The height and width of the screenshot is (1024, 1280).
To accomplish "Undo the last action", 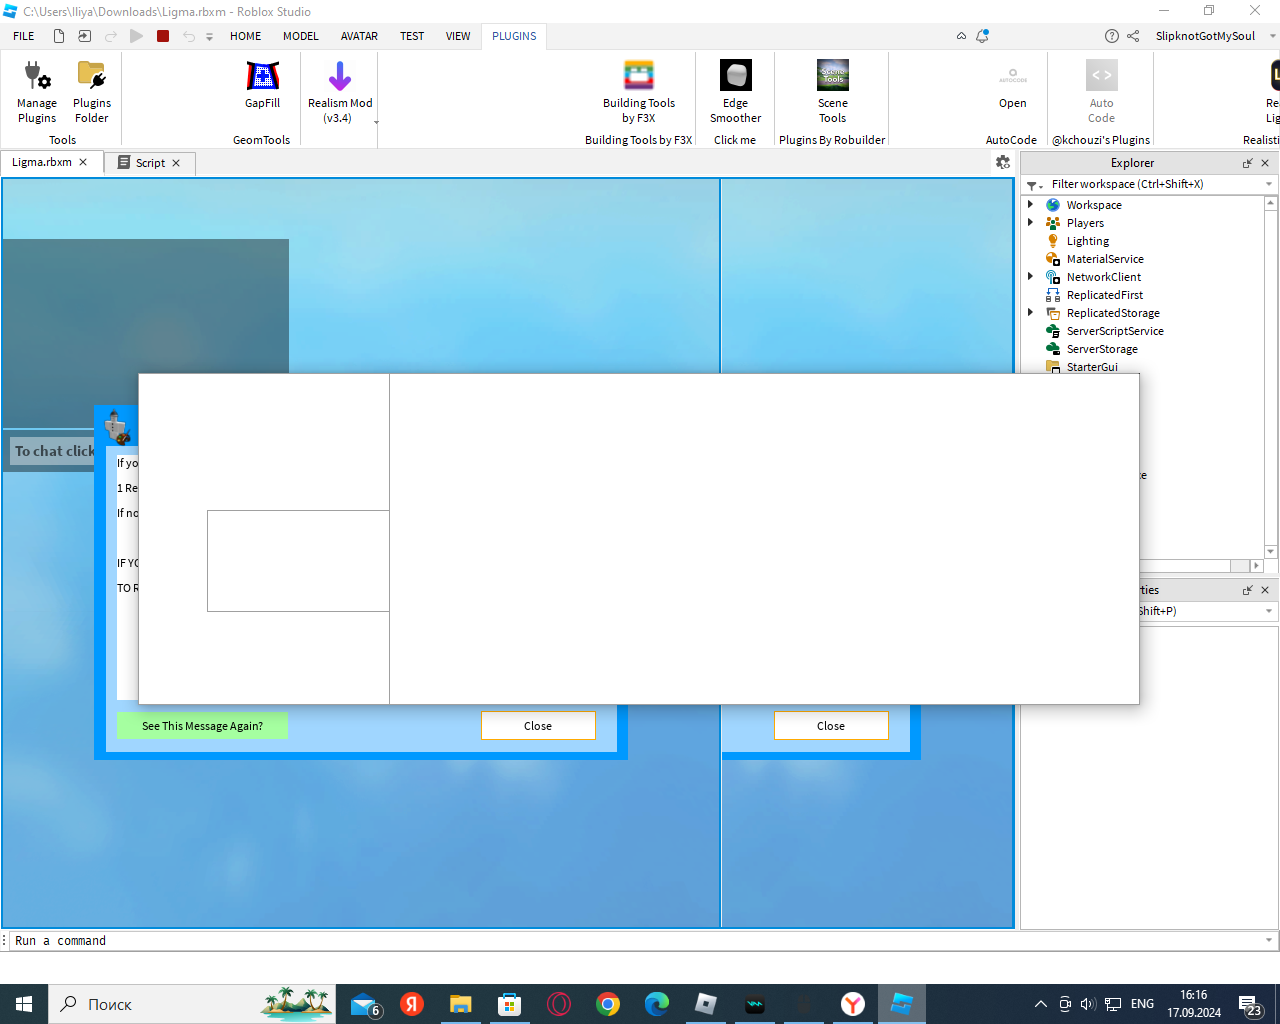I will [x=189, y=36].
